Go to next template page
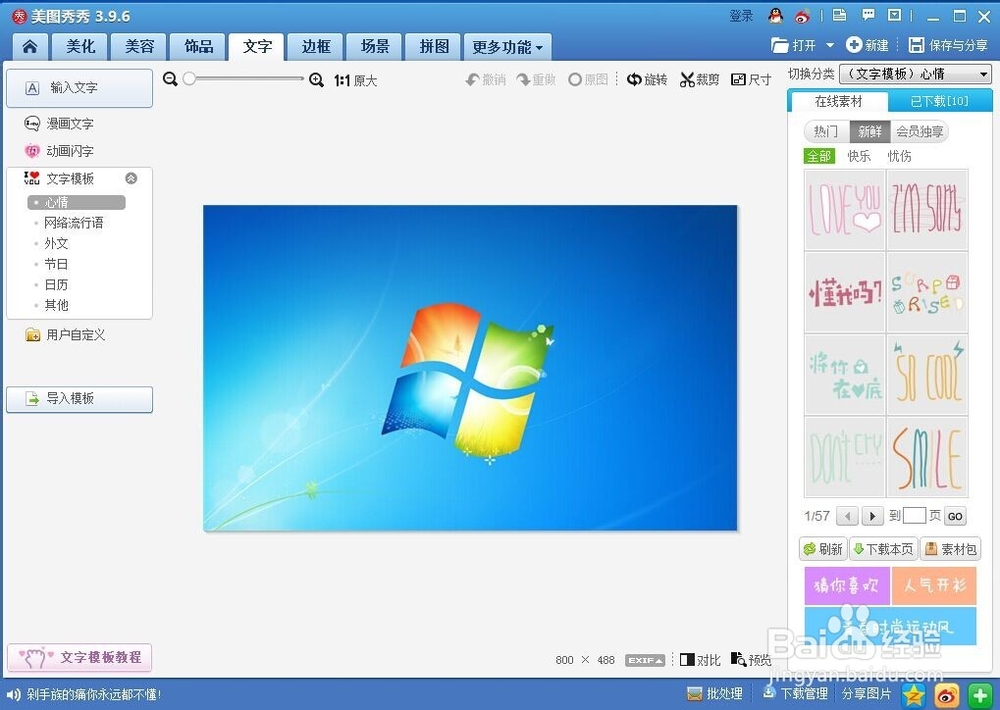This screenshot has width=1000, height=710. 872,515
